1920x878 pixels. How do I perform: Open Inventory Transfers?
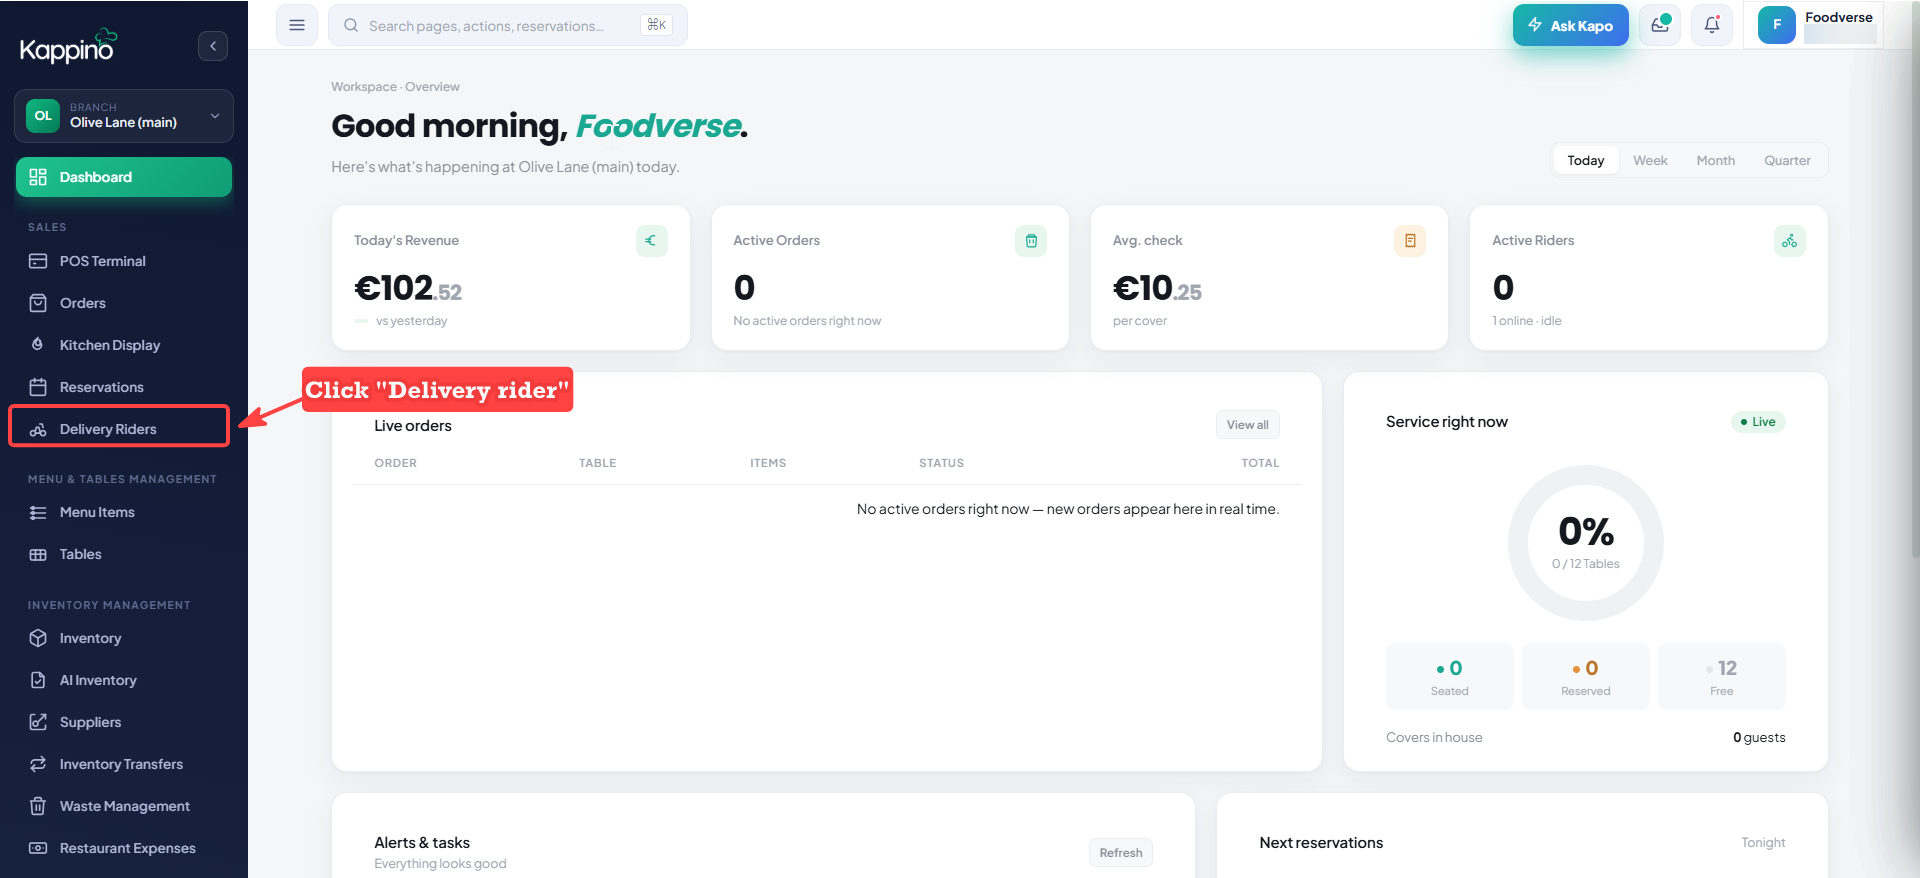(x=124, y=764)
